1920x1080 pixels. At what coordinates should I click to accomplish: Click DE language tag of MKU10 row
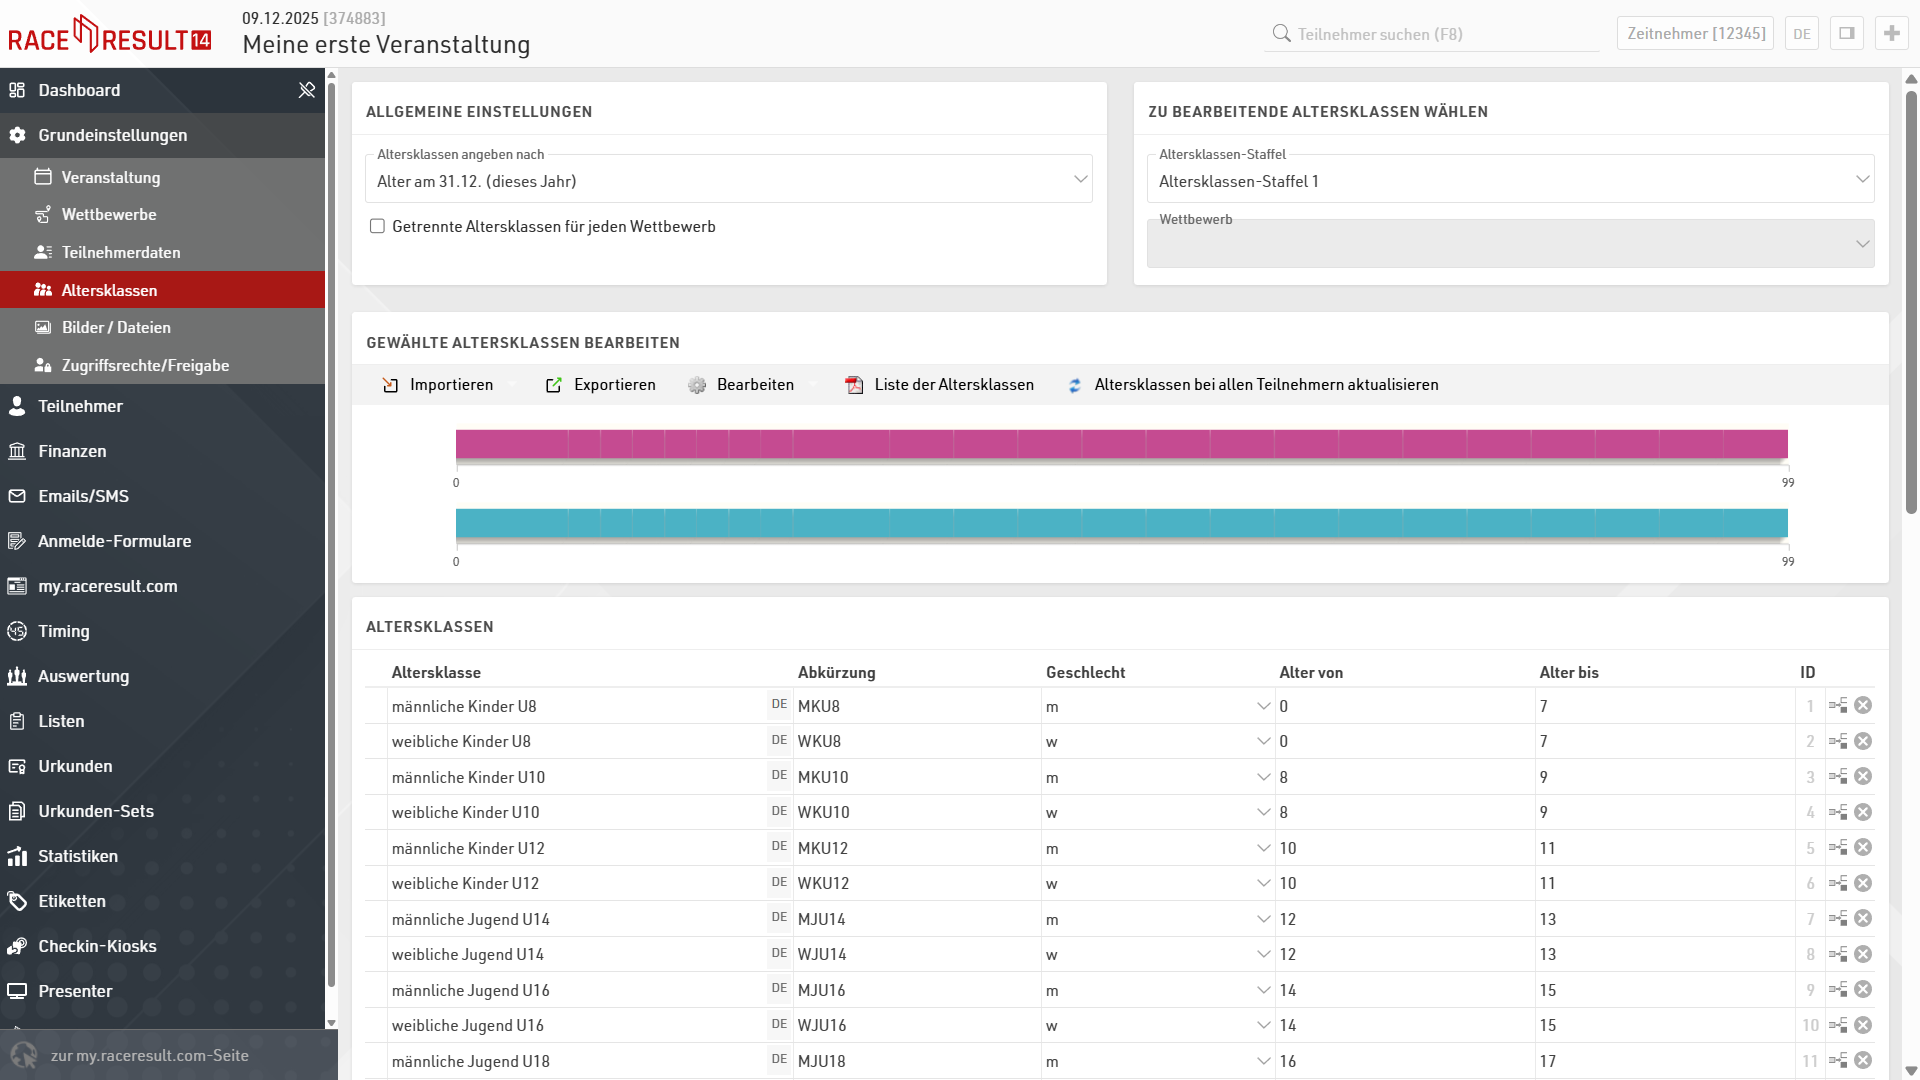click(x=779, y=775)
